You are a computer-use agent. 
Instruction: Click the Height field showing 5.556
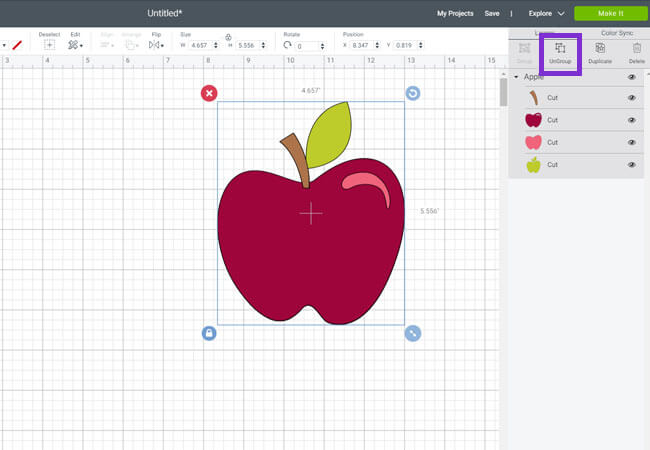[248, 45]
